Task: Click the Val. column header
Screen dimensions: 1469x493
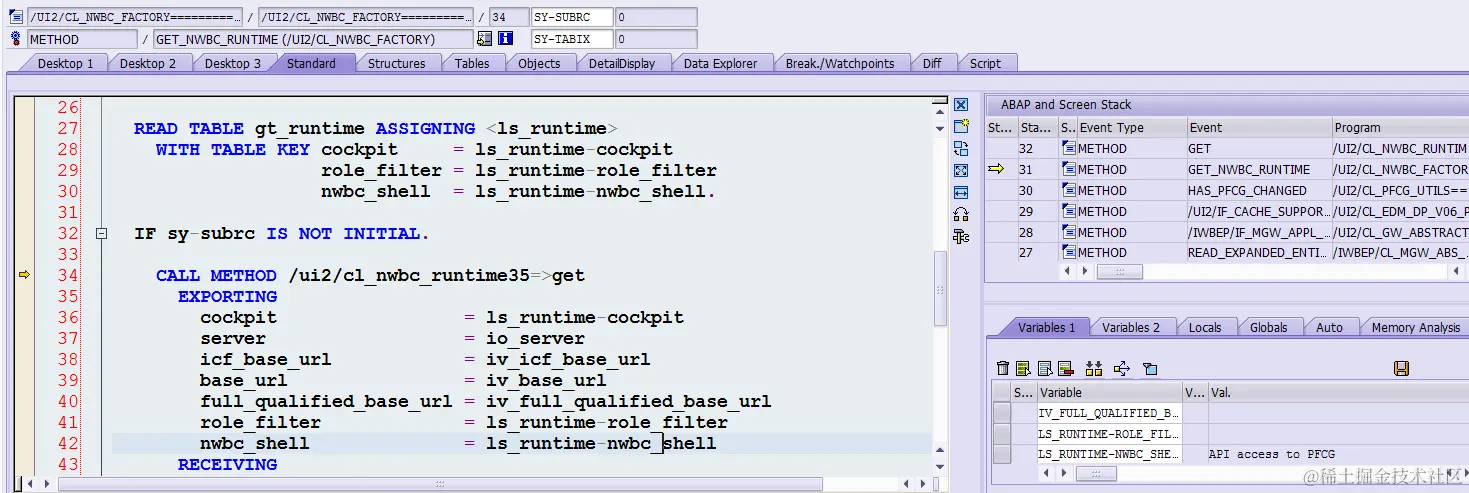Action: [x=1338, y=393]
